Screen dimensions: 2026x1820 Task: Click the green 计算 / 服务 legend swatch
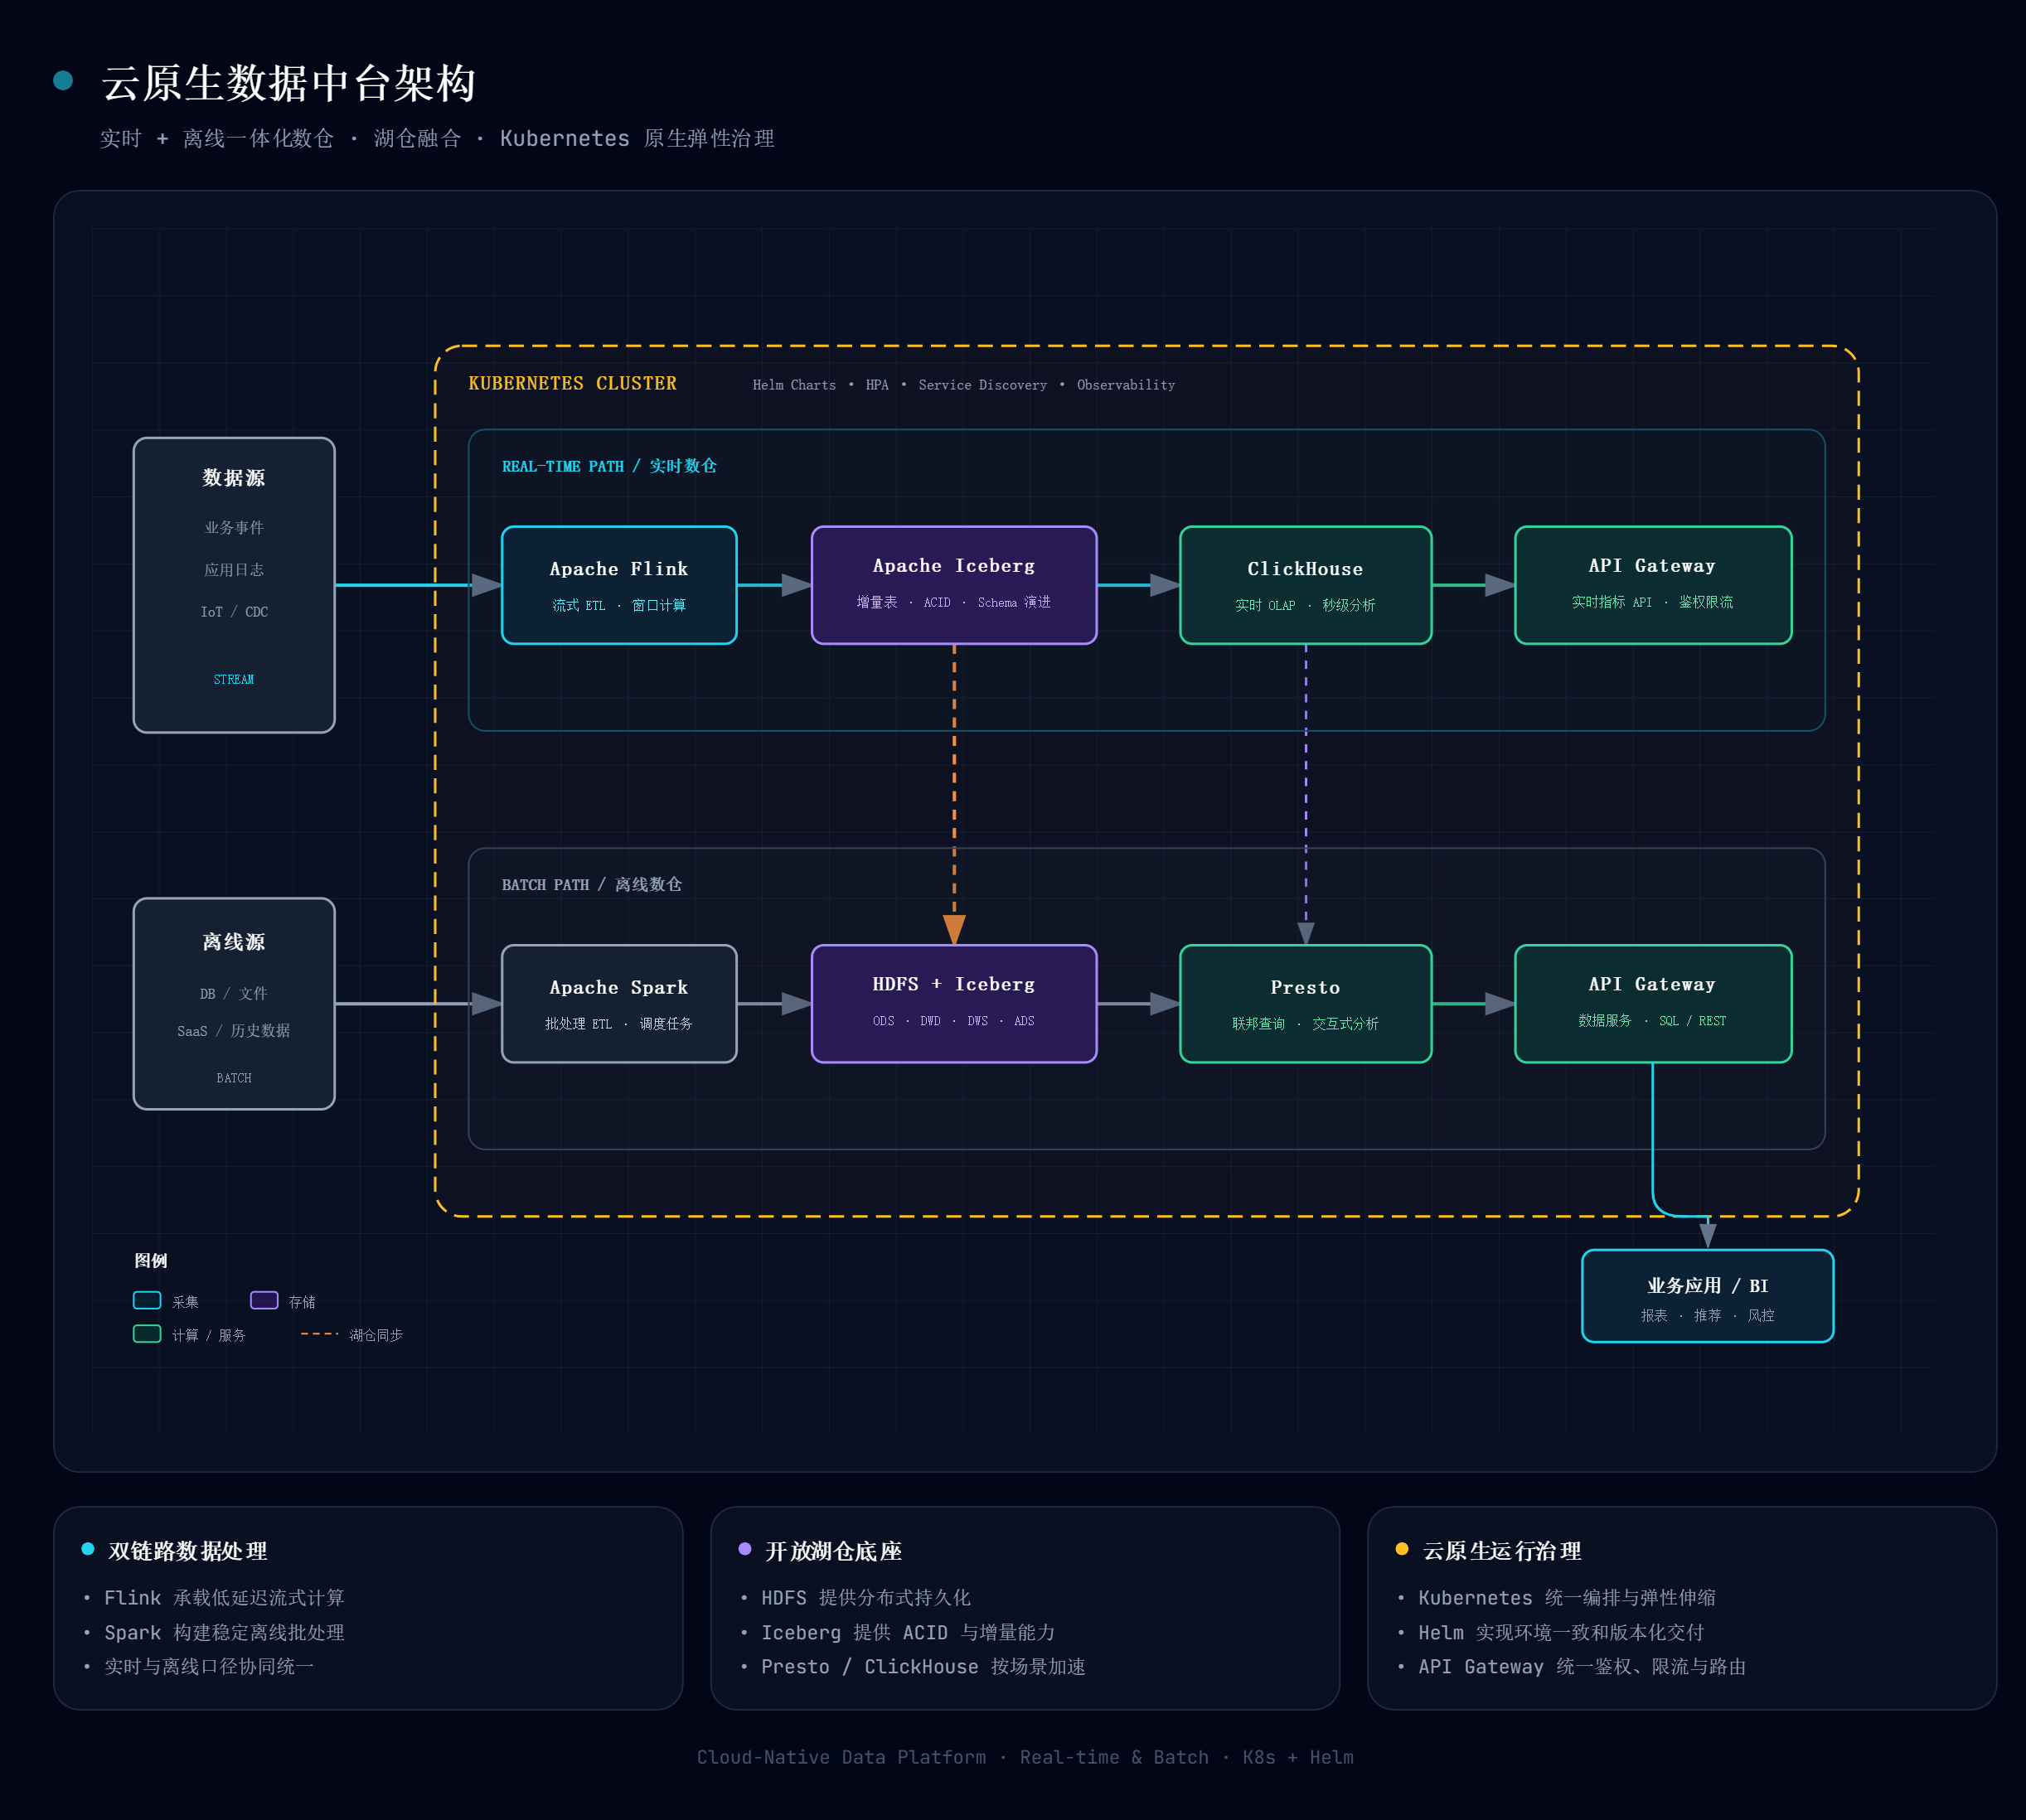[x=147, y=1334]
